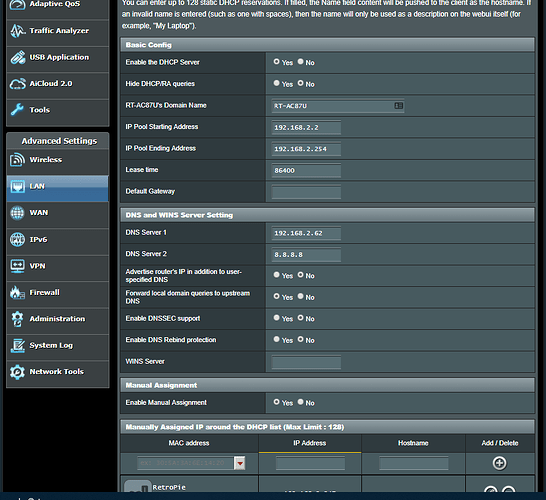The image size is (546, 500).
Task: Click the Tools wrench icon
Action: [17, 110]
